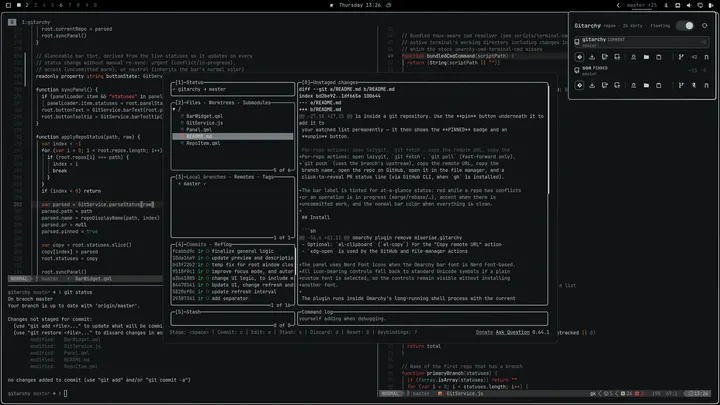Screen dimensions: 720x405
Task: Click the '1:gitarchy' tmux window label
Action: (x=36, y=22)
